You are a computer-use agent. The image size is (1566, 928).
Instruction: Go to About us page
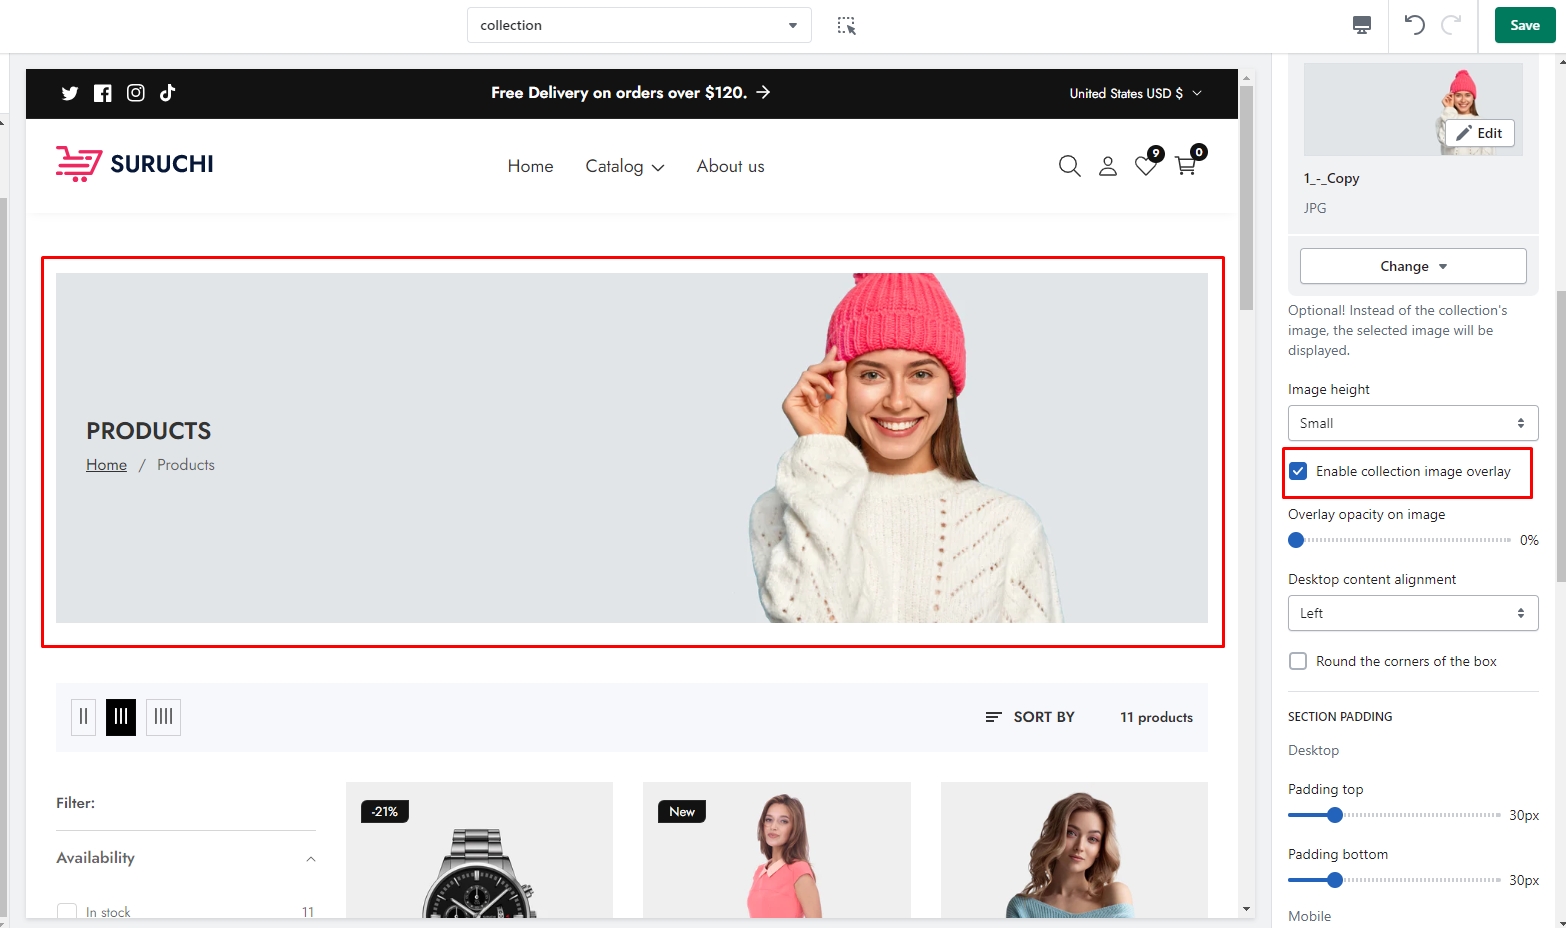coord(730,167)
